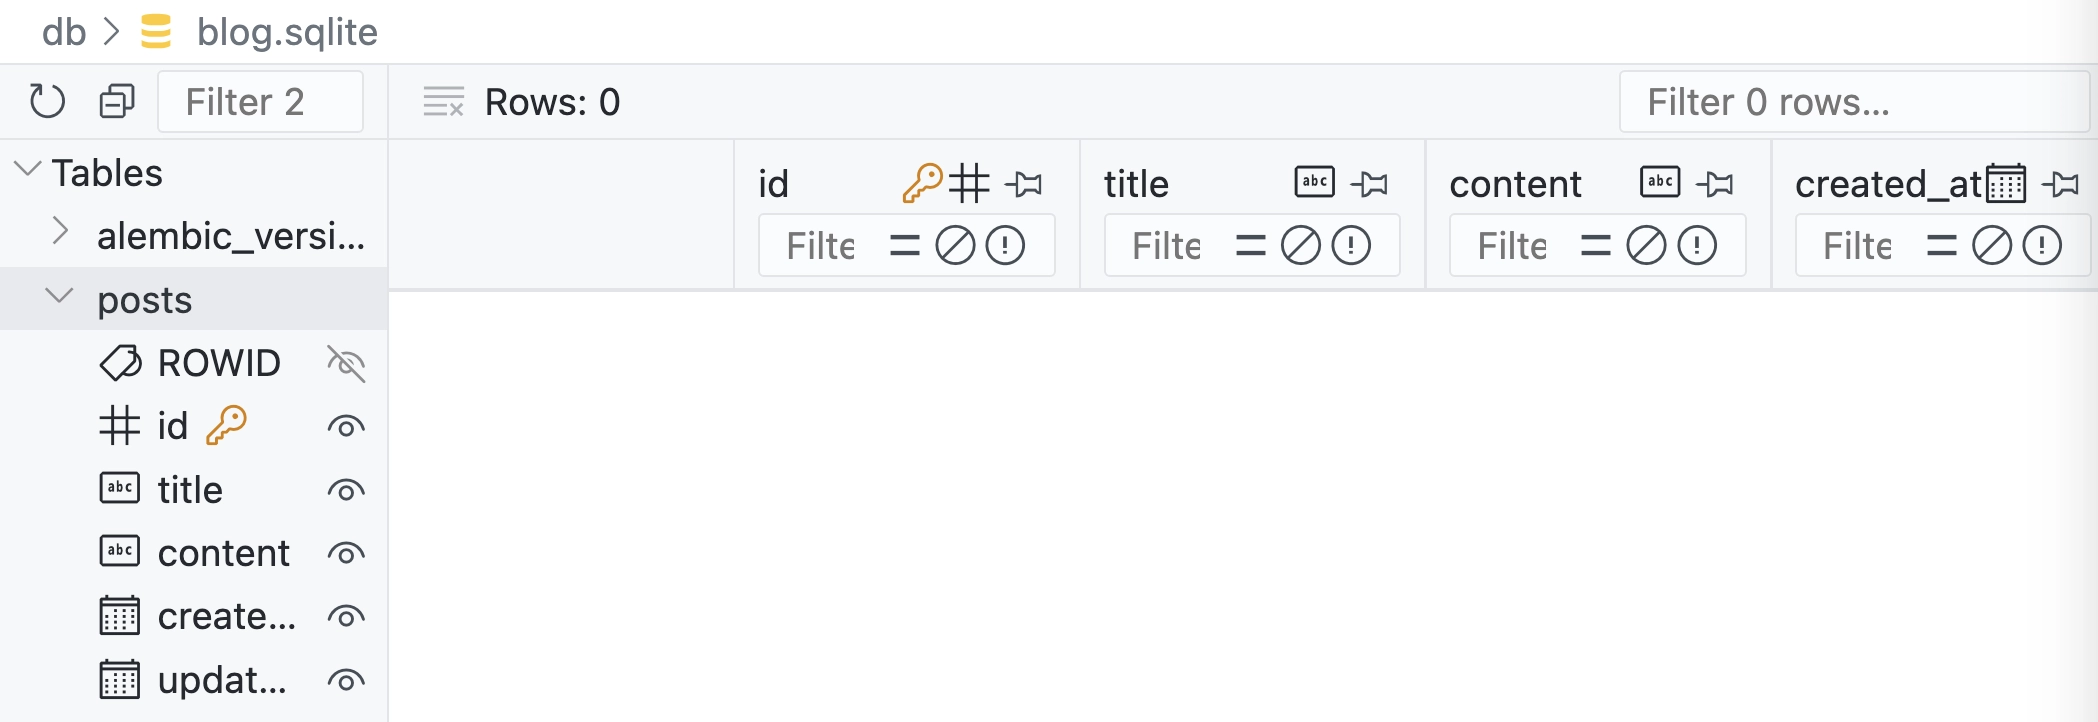Click the NULL filter icon in id column

(955, 246)
